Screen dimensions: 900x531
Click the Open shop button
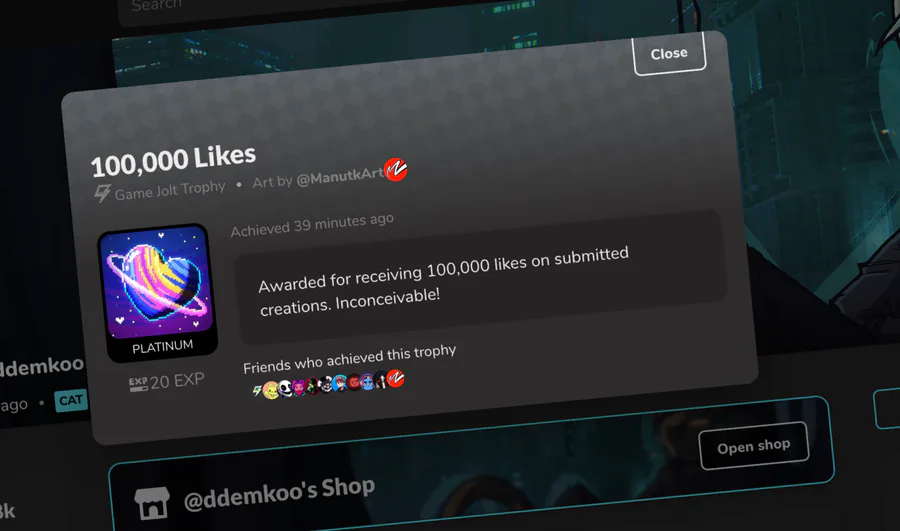pos(754,446)
